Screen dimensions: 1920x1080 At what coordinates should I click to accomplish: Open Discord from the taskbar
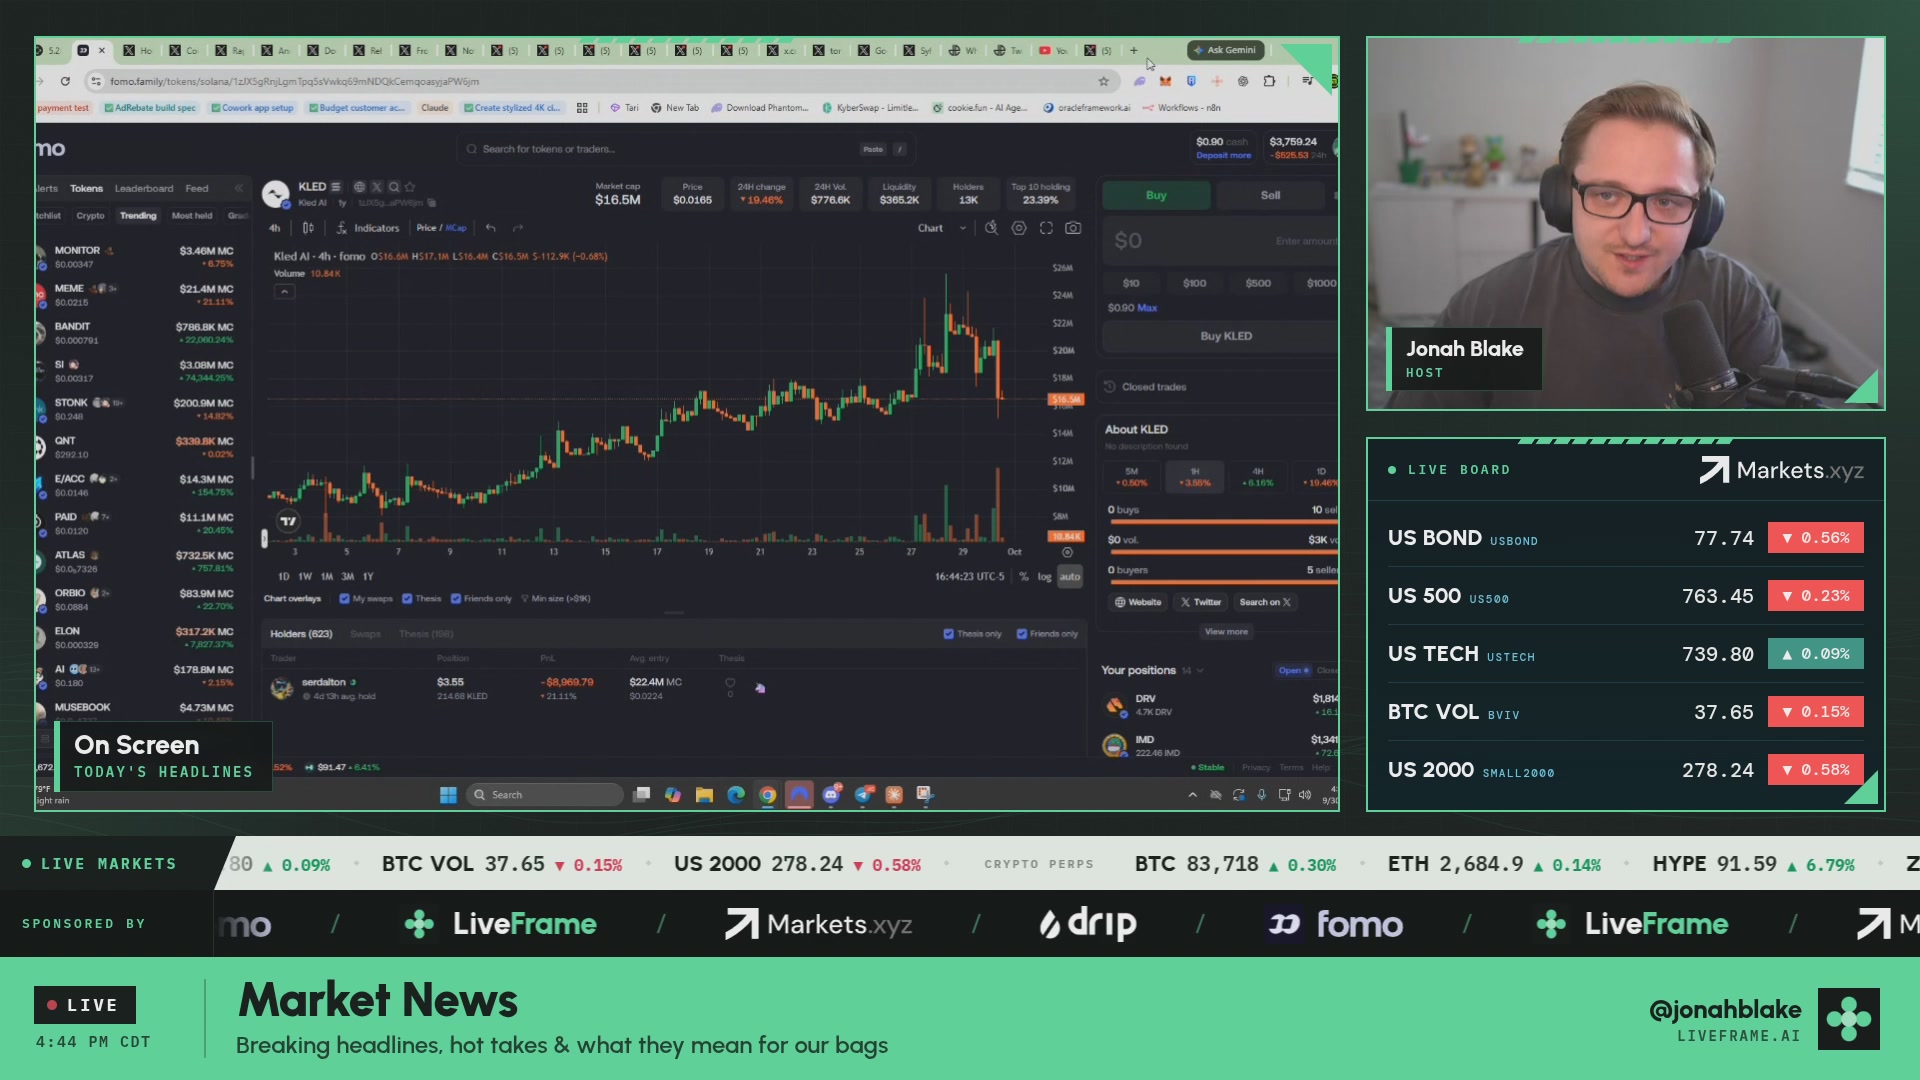pos(831,795)
